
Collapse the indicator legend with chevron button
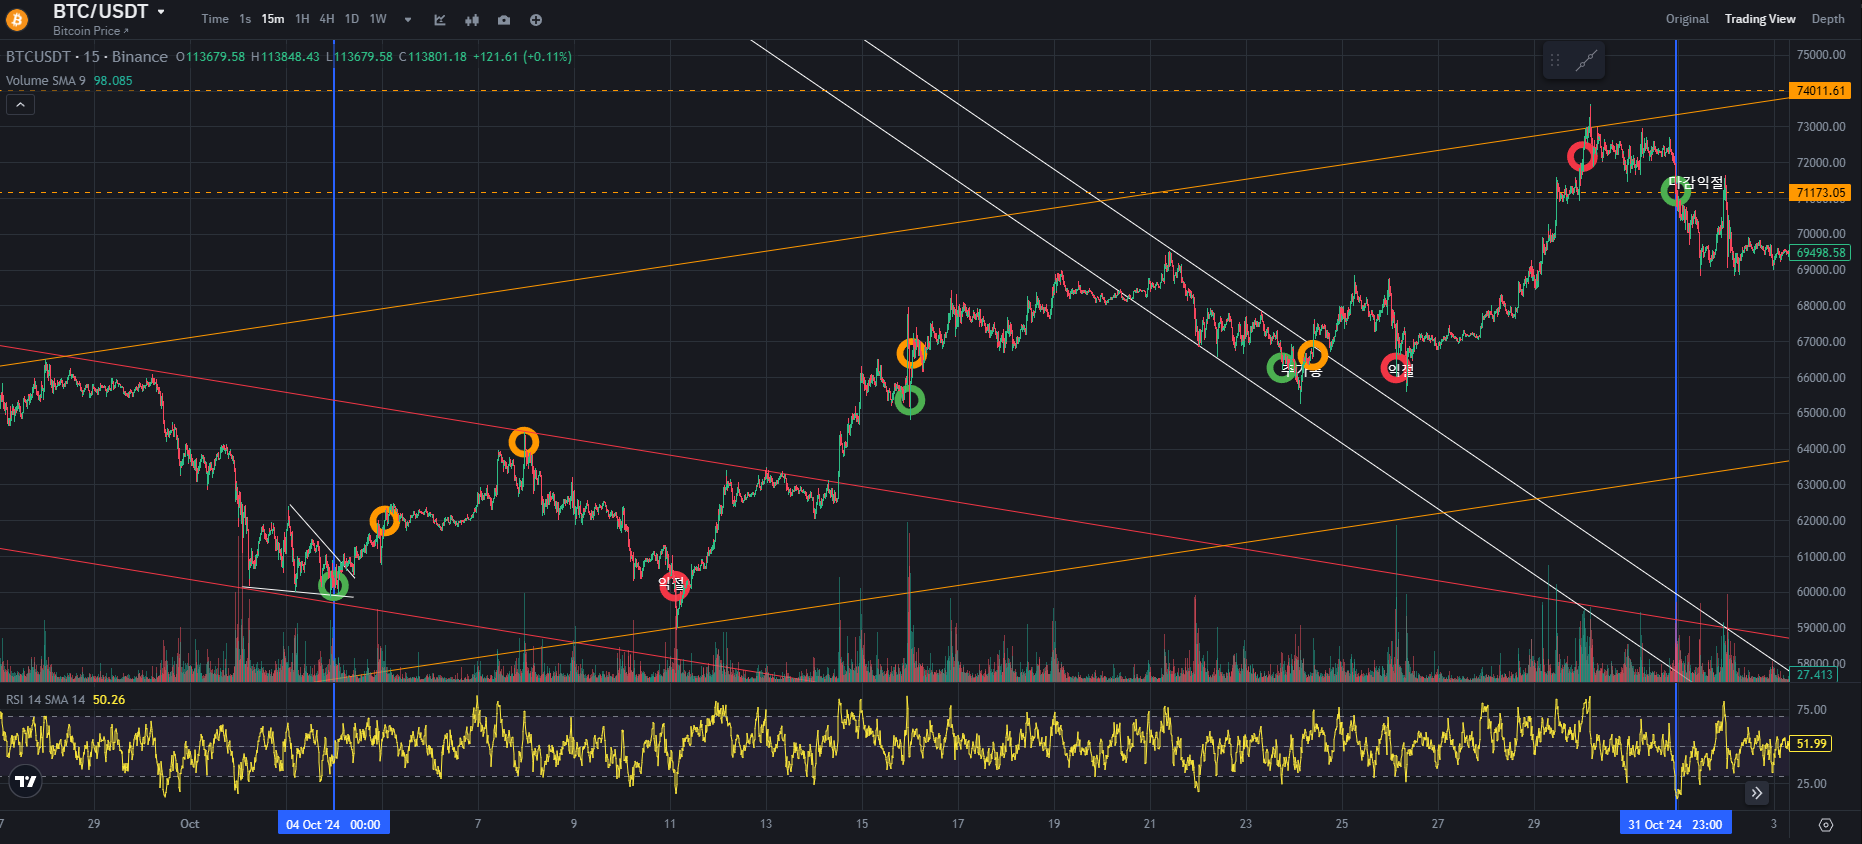[x=20, y=104]
